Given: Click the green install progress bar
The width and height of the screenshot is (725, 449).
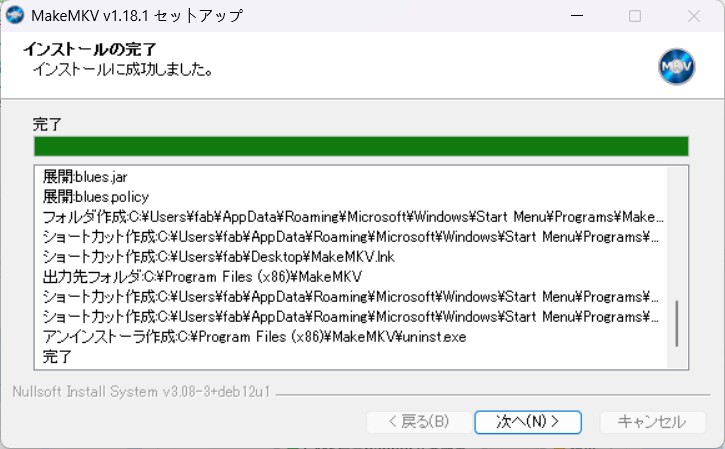Looking at the screenshot, I should 361,147.
